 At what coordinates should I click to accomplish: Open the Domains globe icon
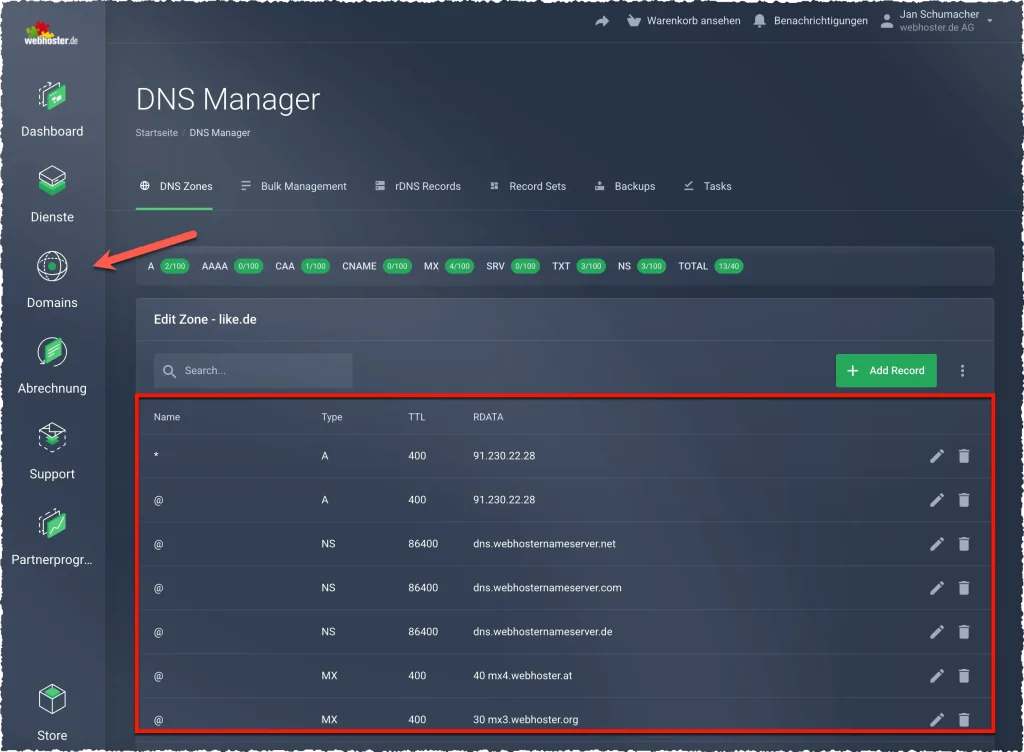(52, 266)
